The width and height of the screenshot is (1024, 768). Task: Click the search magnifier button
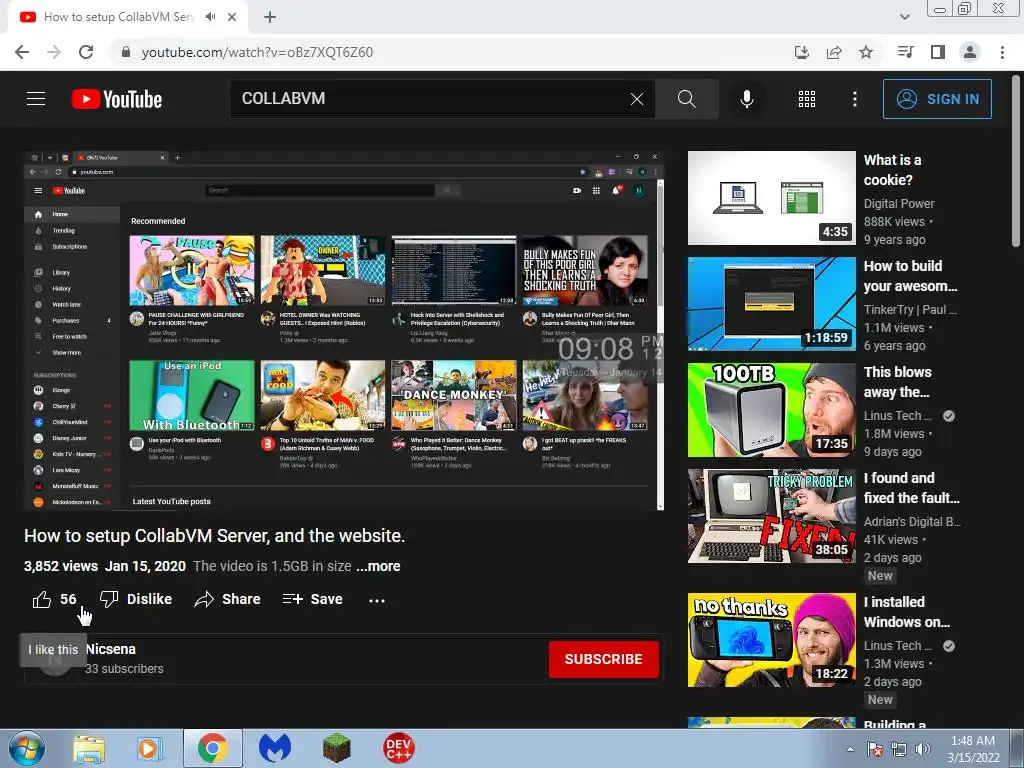pyautogui.click(x=686, y=99)
